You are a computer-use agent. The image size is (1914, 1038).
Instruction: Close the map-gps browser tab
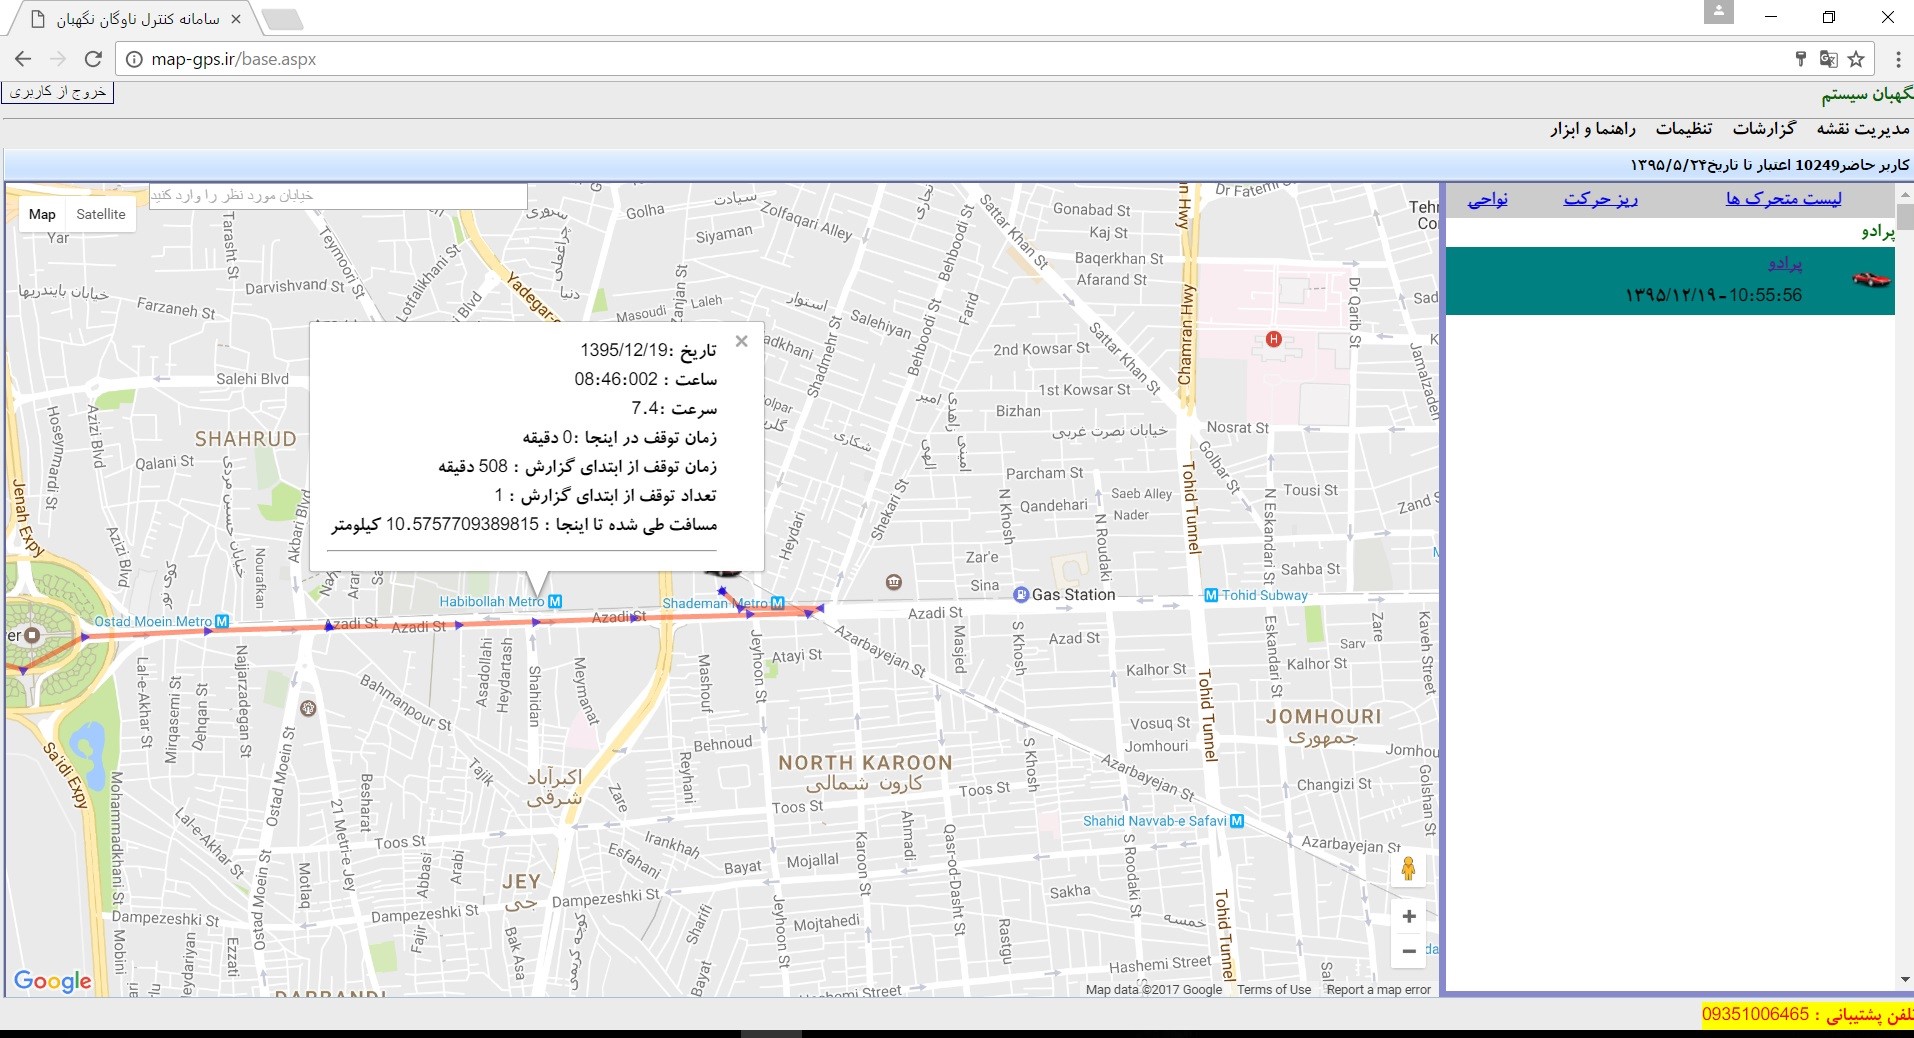(x=236, y=19)
